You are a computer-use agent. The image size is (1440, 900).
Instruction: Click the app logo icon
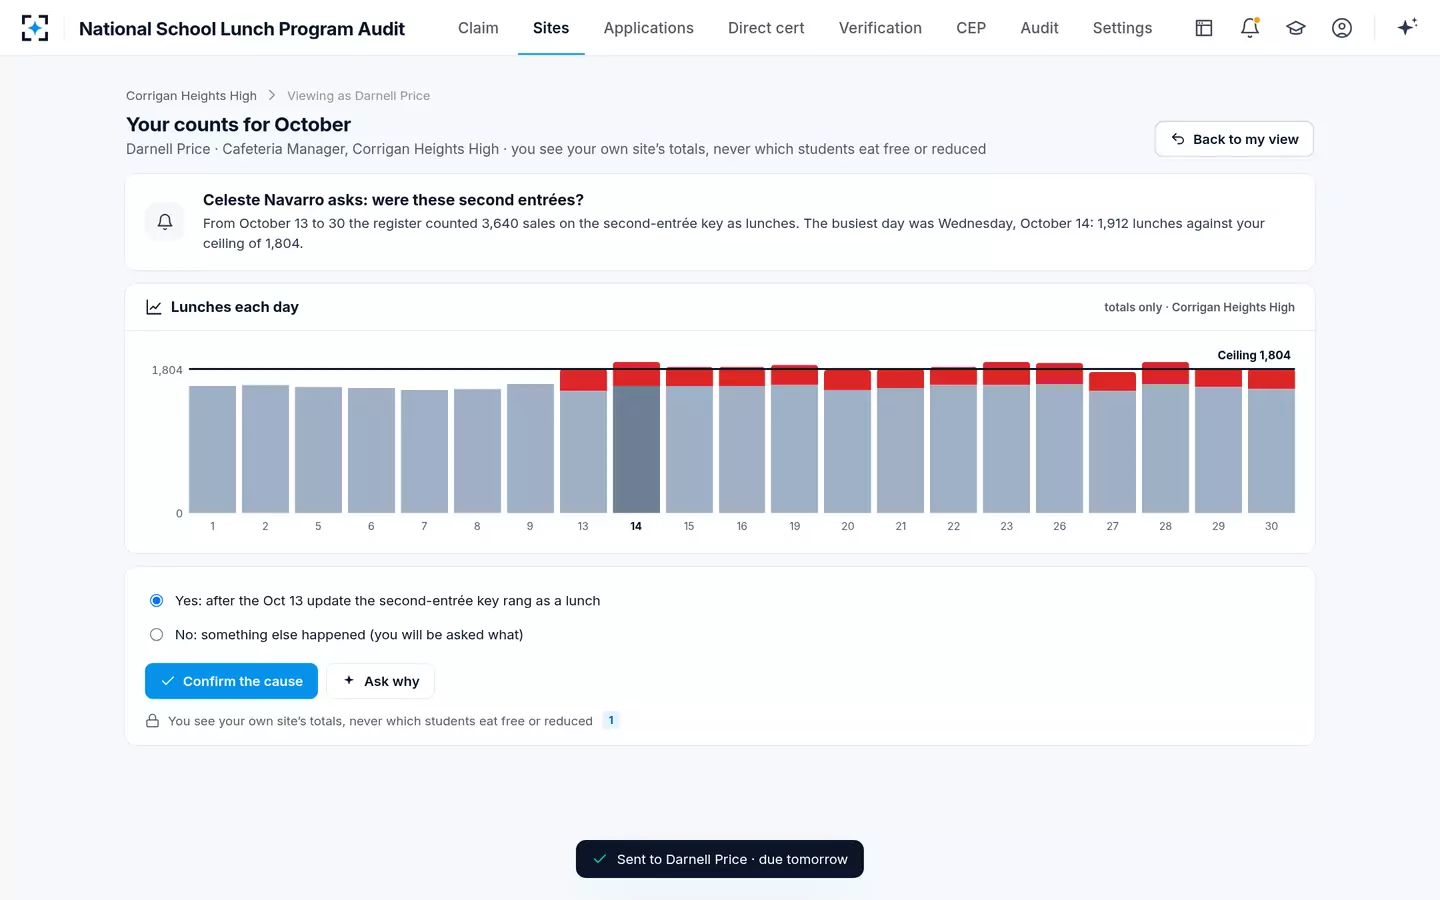click(x=35, y=28)
